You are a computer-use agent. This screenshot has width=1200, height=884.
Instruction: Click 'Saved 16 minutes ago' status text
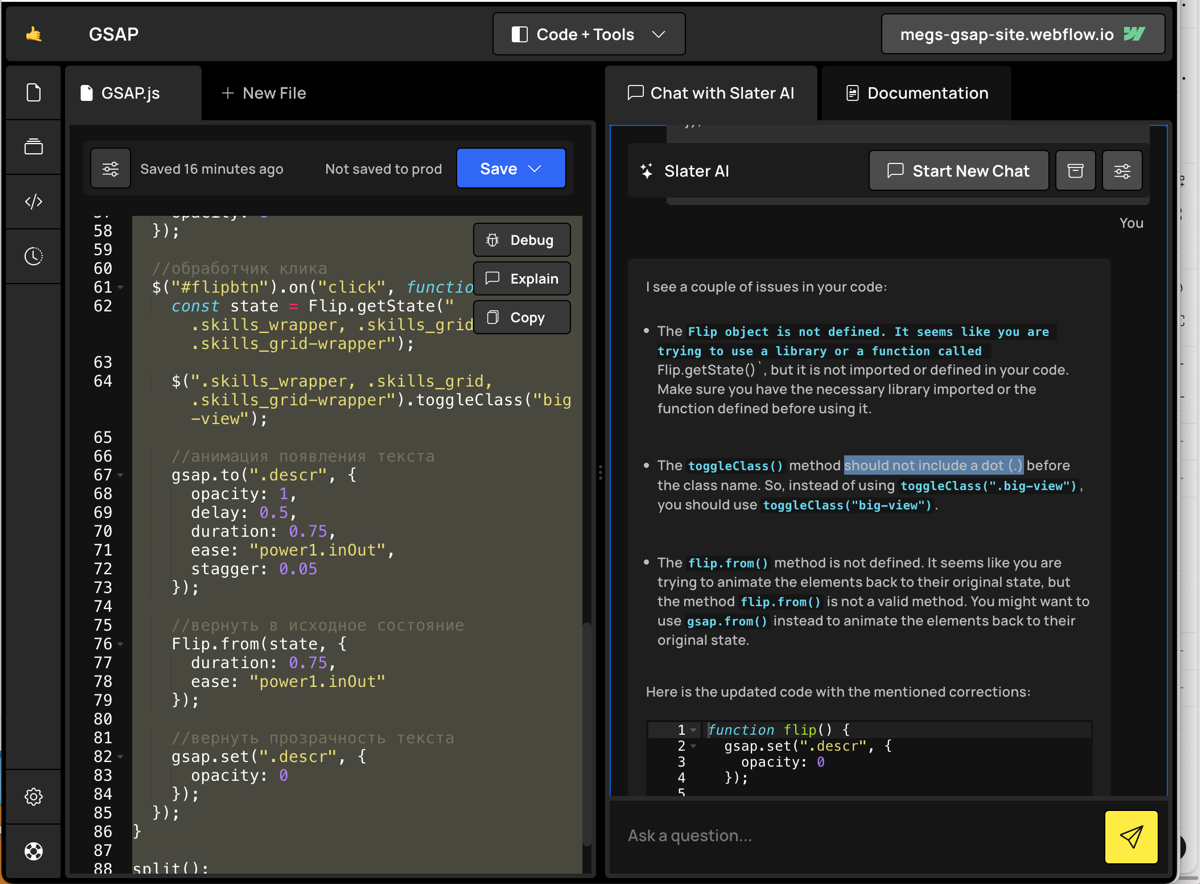tap(212, 169)
